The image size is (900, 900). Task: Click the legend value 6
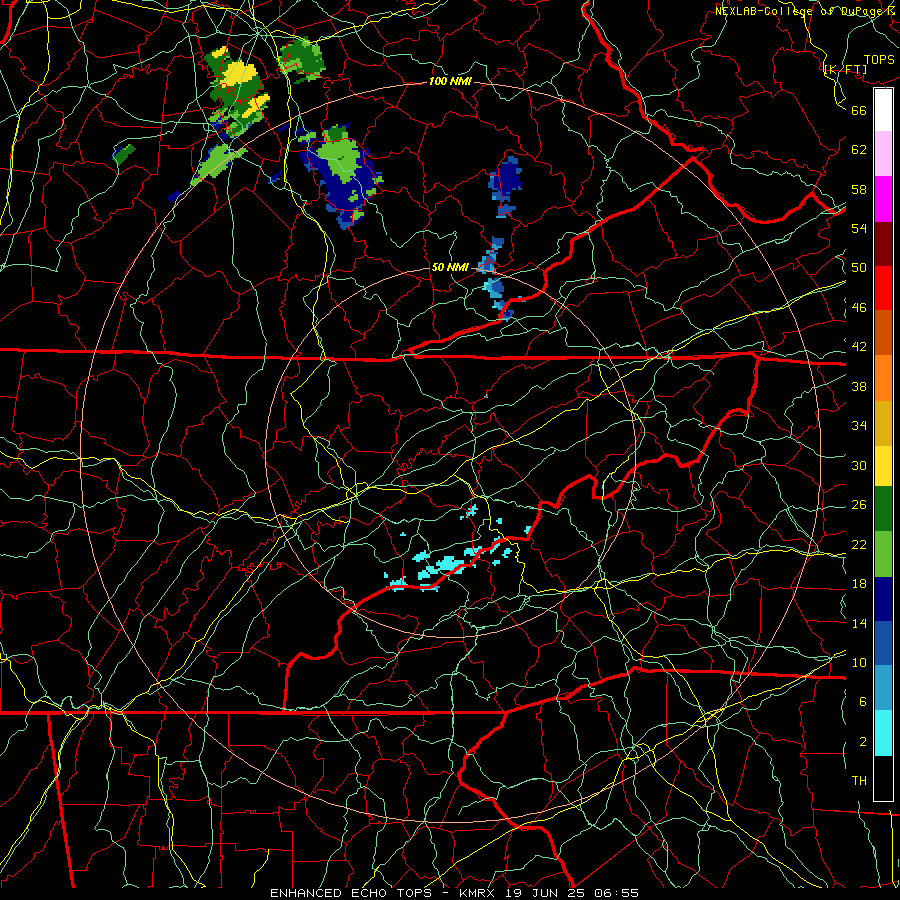click(863, 702)
